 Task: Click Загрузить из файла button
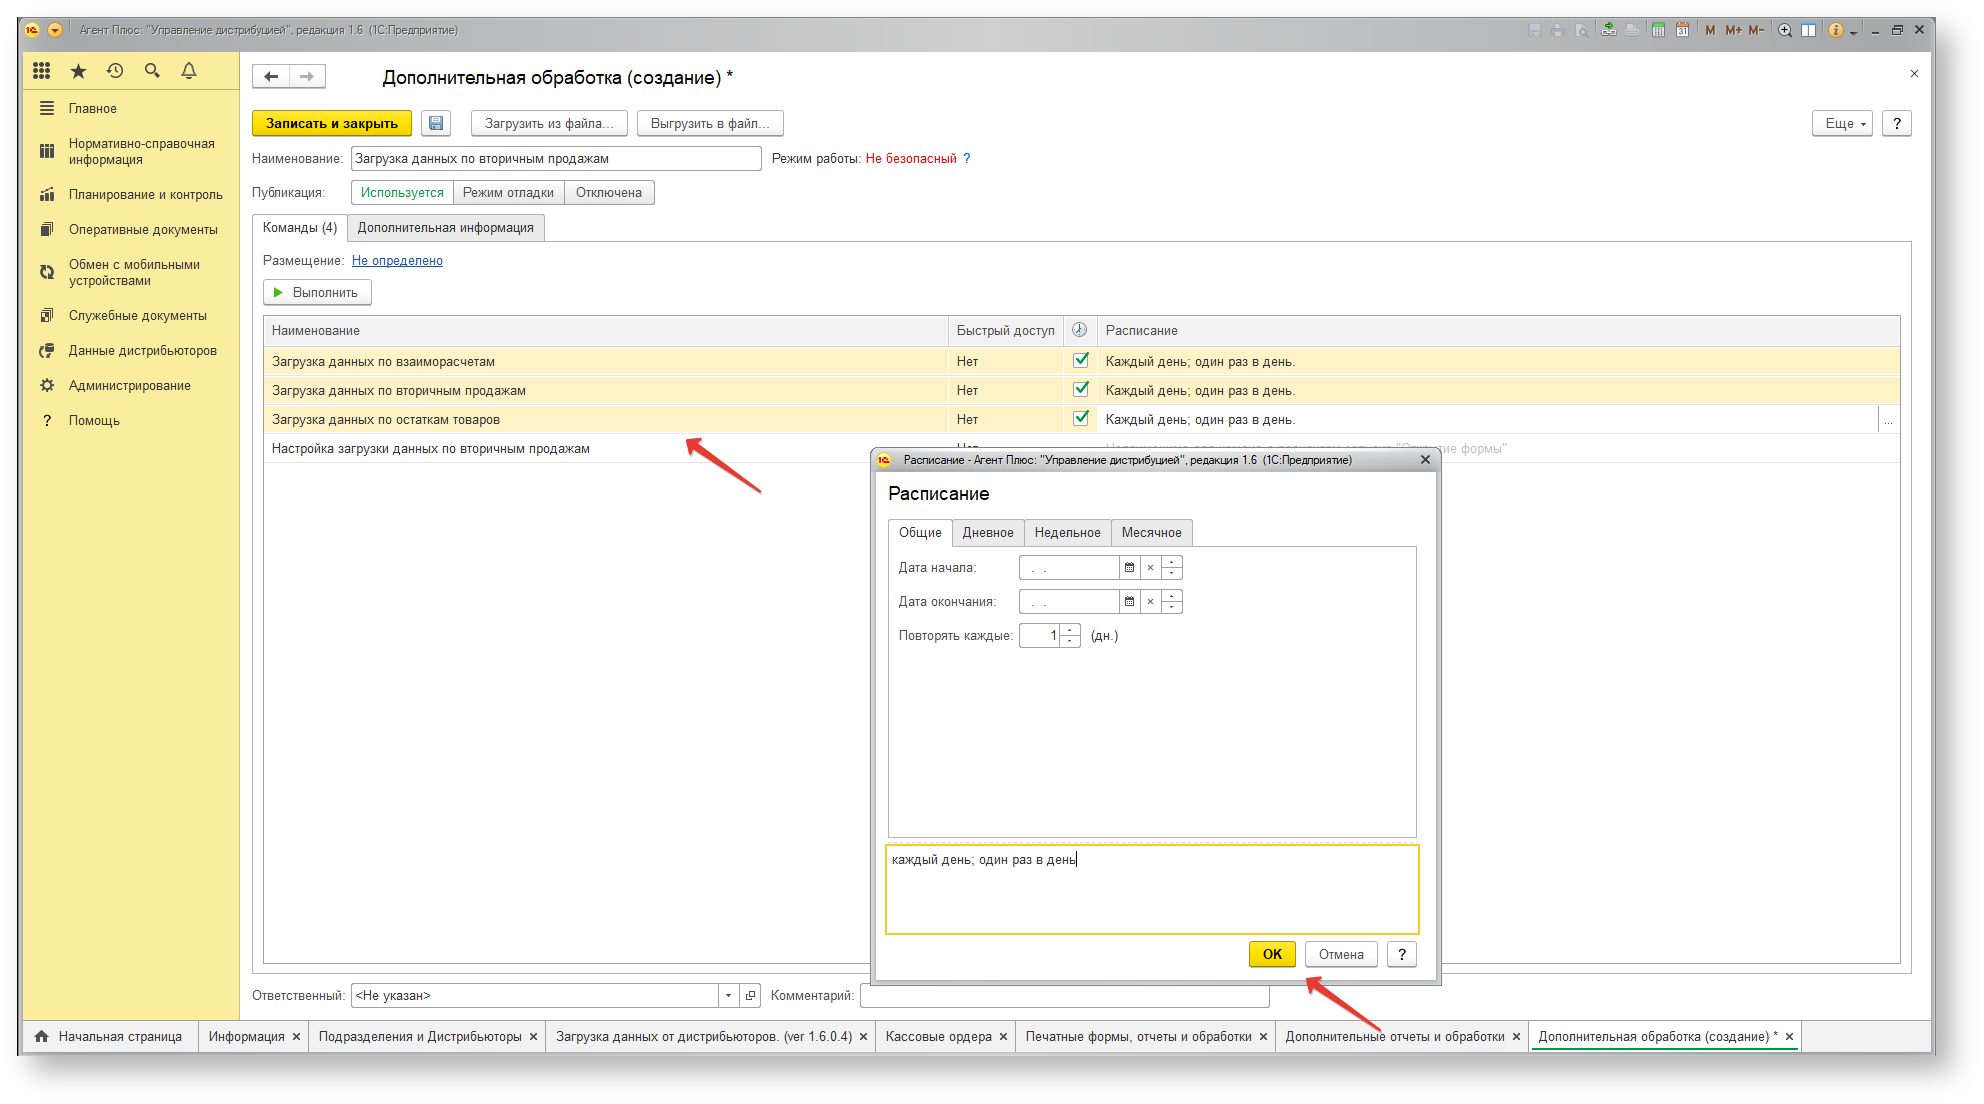pyautogui.click(x=549, y=123)
